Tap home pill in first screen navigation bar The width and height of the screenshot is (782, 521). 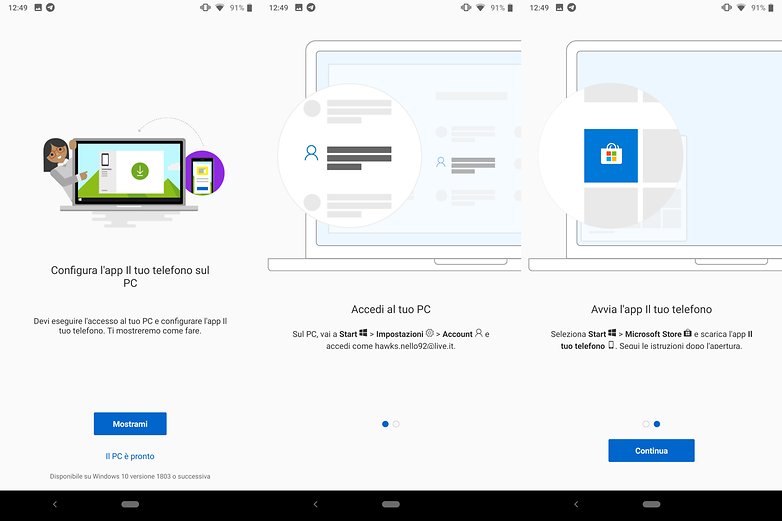pyautogui.click(x=130, y=505)
